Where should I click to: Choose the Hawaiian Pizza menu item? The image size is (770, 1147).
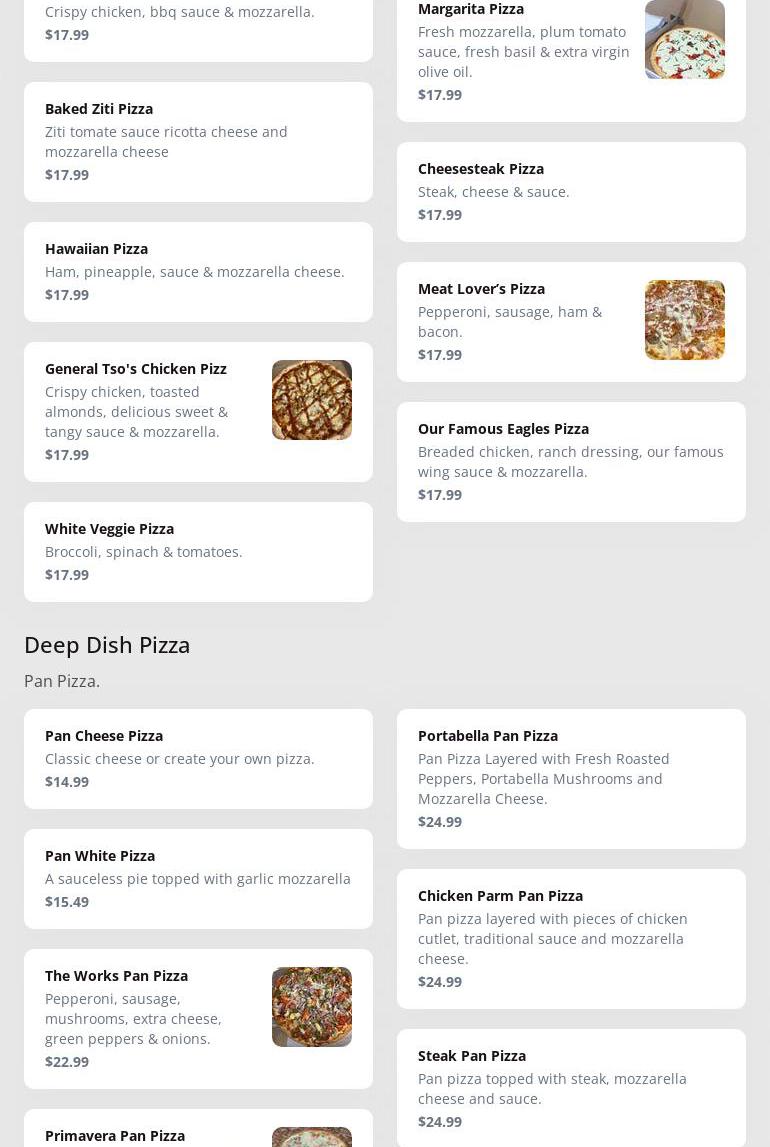tap(198, 271)
